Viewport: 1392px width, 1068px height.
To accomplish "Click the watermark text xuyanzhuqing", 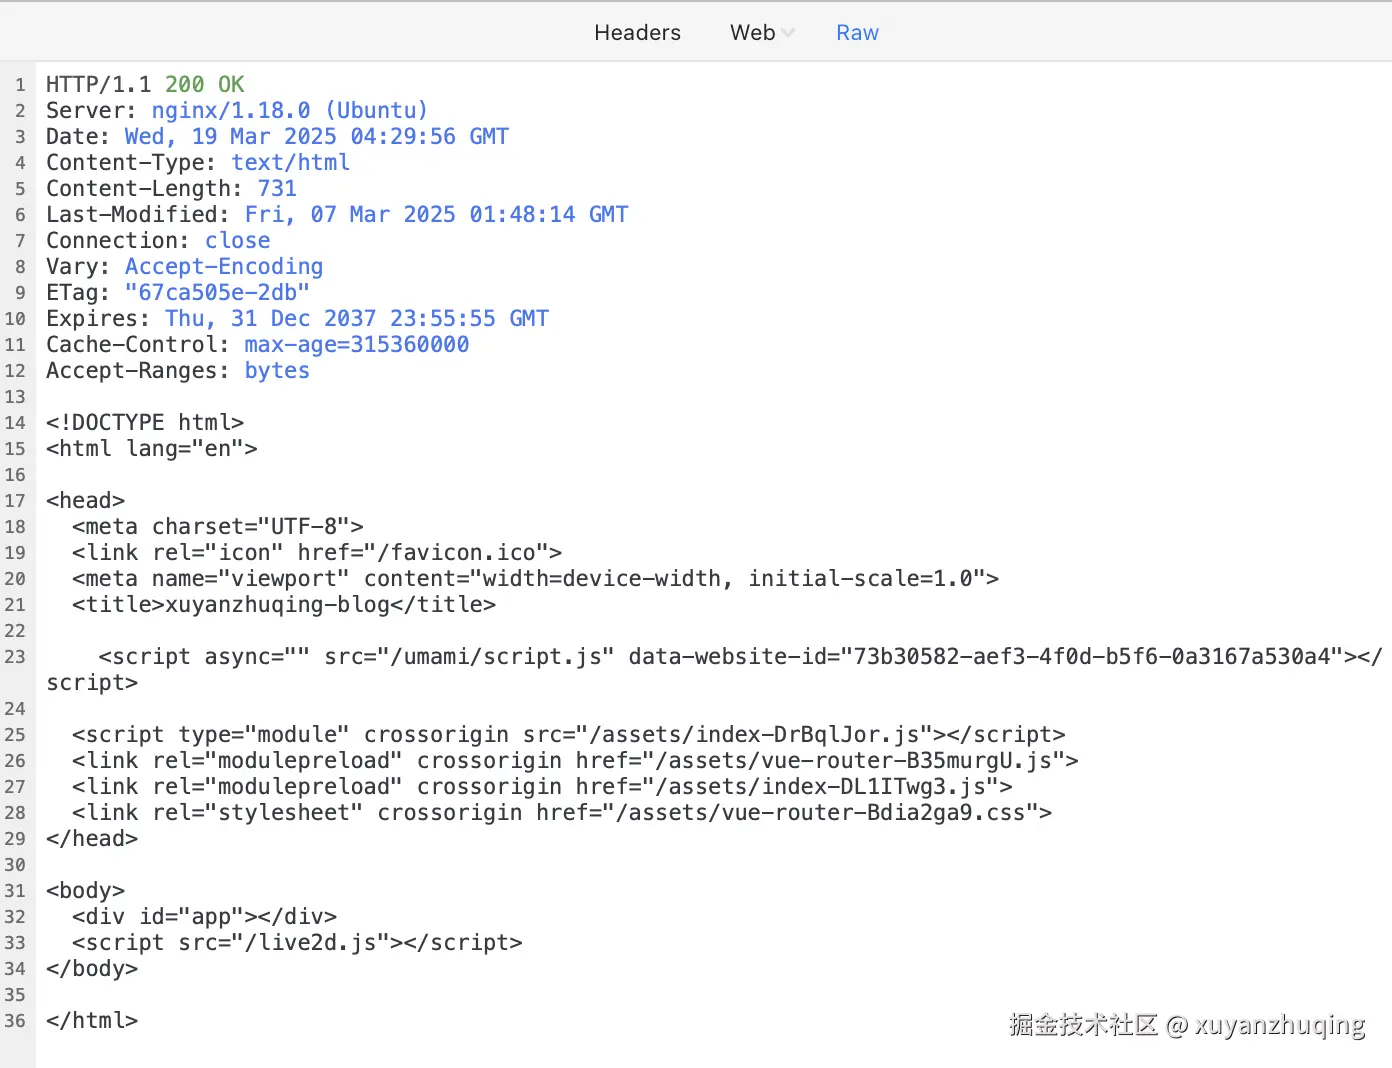I will click(x=1279, y=1025).
